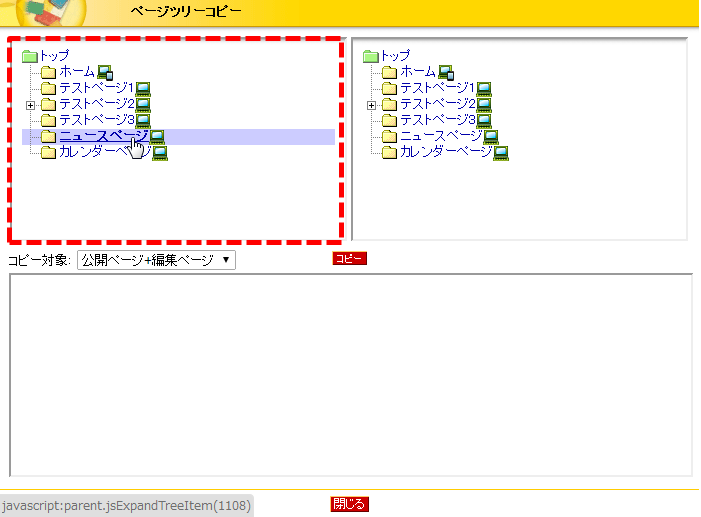Expand テストページ2 in the right tree
Image resolution: width=701 pixels, height=517 pixels.
point(371,106)
